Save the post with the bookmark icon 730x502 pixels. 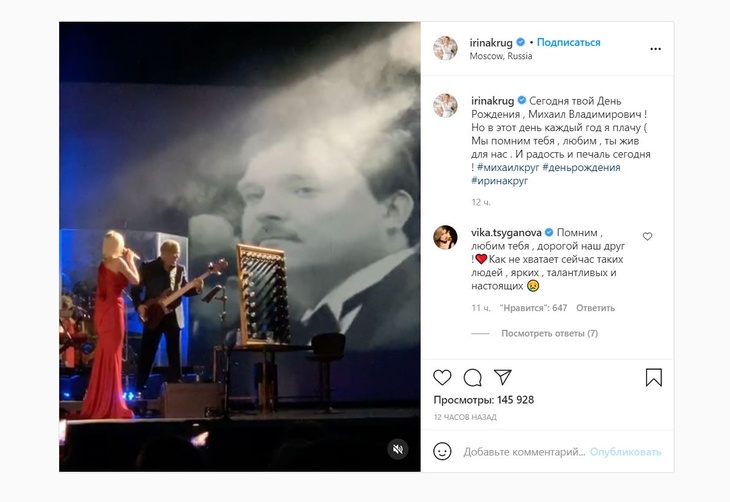[x=654, y=378]
